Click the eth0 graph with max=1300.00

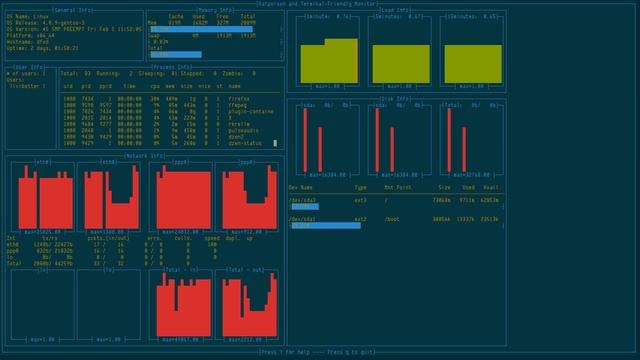109,198
